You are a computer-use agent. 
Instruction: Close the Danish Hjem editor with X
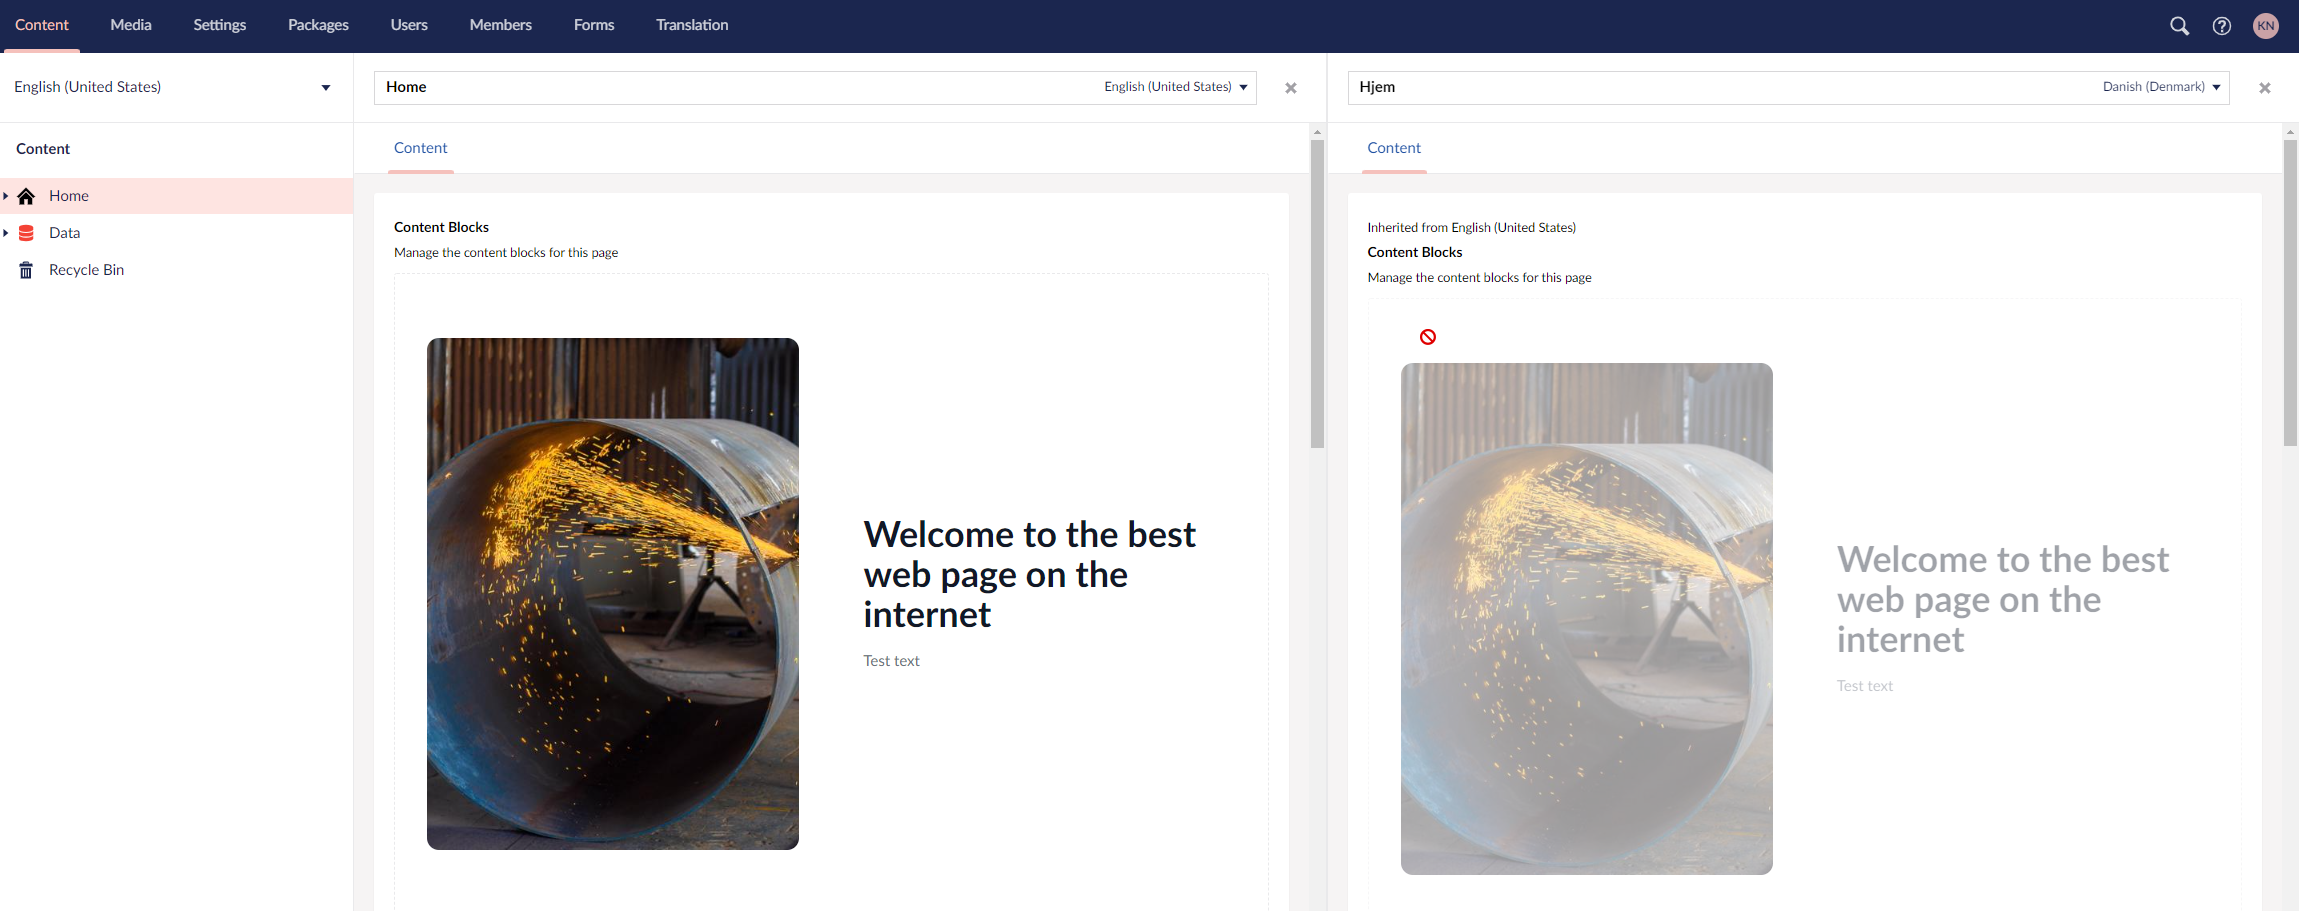(2264, 87)
